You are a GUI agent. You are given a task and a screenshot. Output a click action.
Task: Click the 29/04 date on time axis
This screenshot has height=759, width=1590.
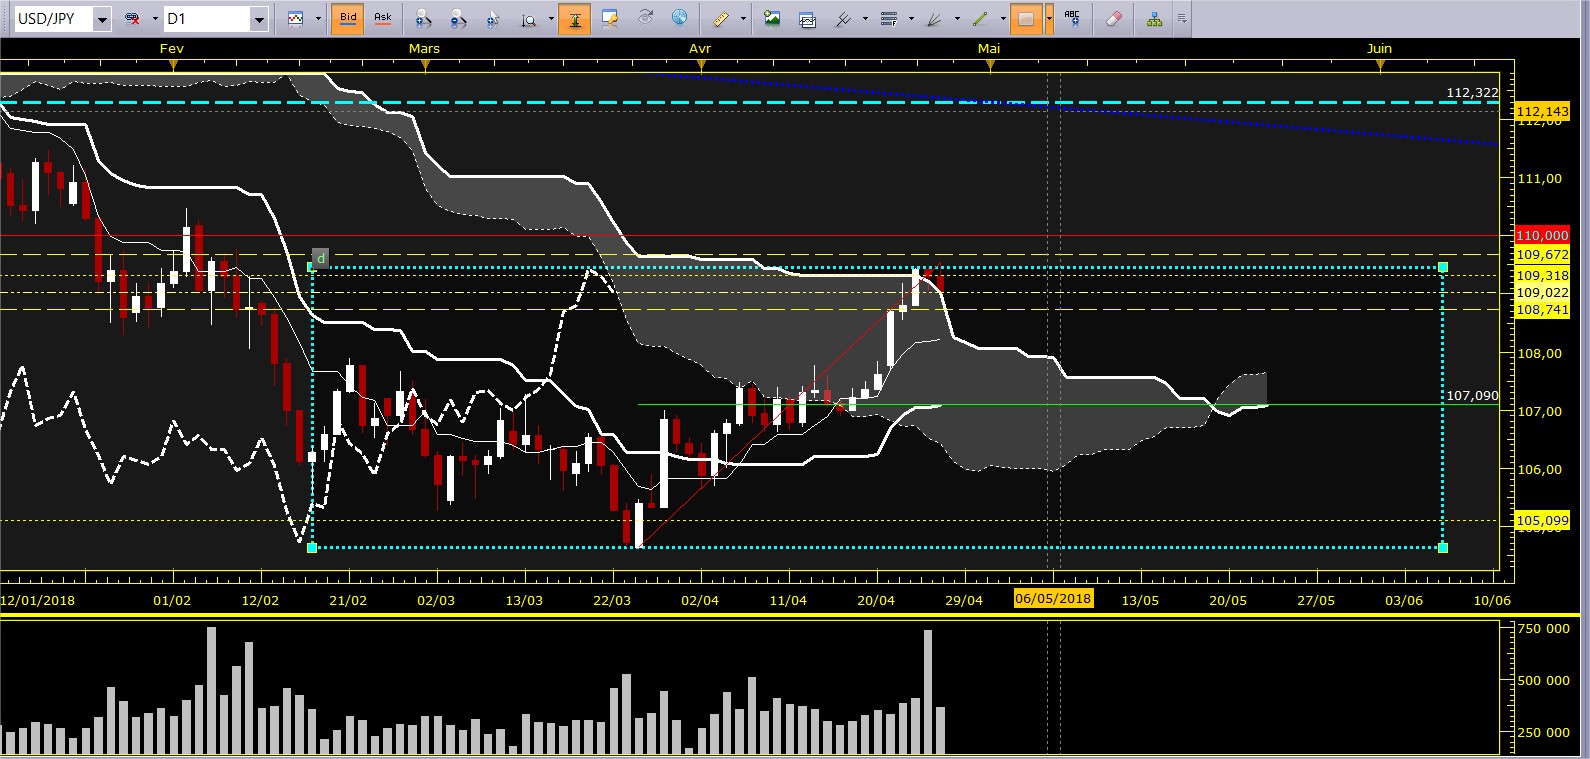pos(964,600)
